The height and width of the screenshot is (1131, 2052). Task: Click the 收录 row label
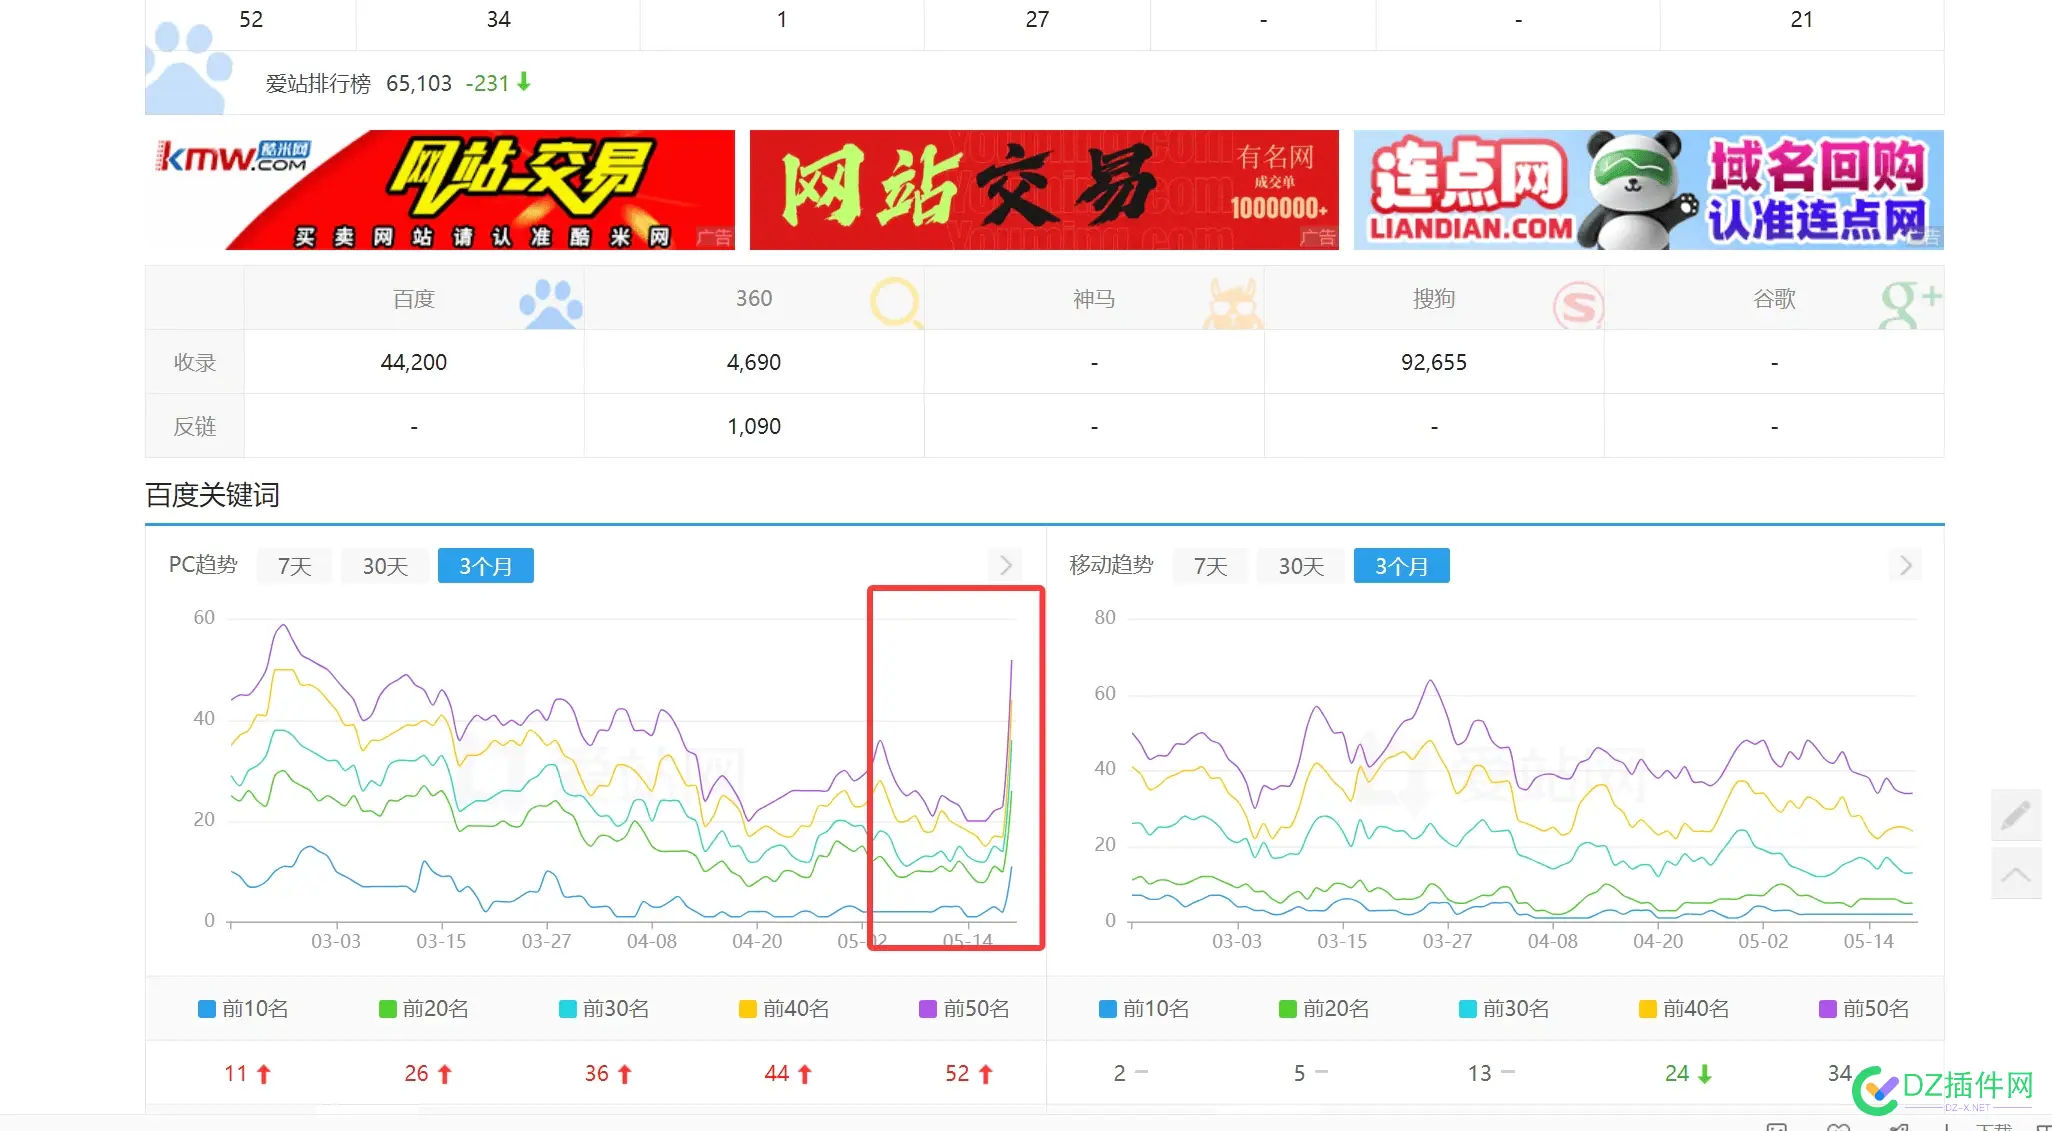point(194,362)
